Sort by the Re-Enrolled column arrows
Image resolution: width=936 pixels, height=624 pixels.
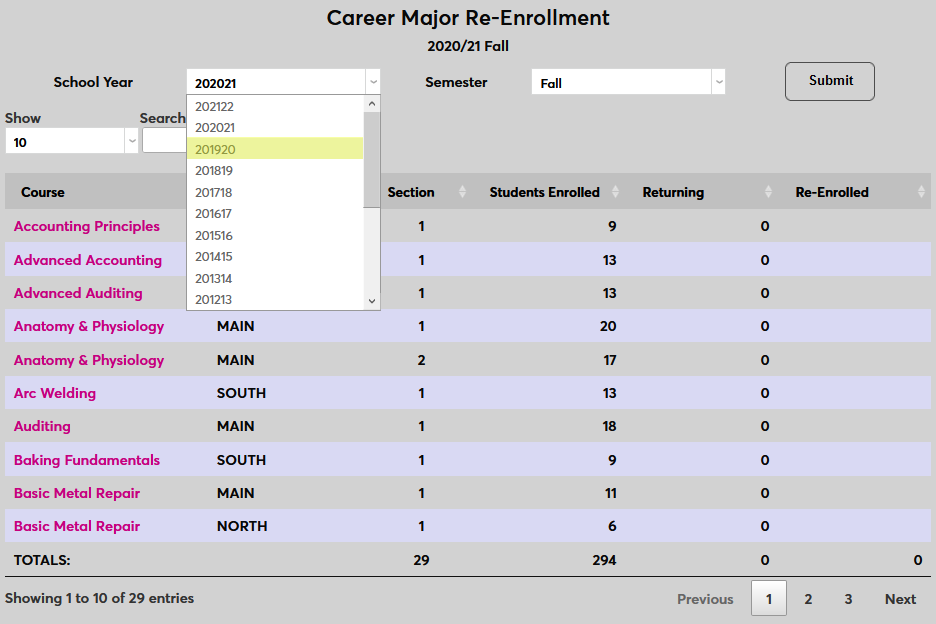[x=921, y=192]
